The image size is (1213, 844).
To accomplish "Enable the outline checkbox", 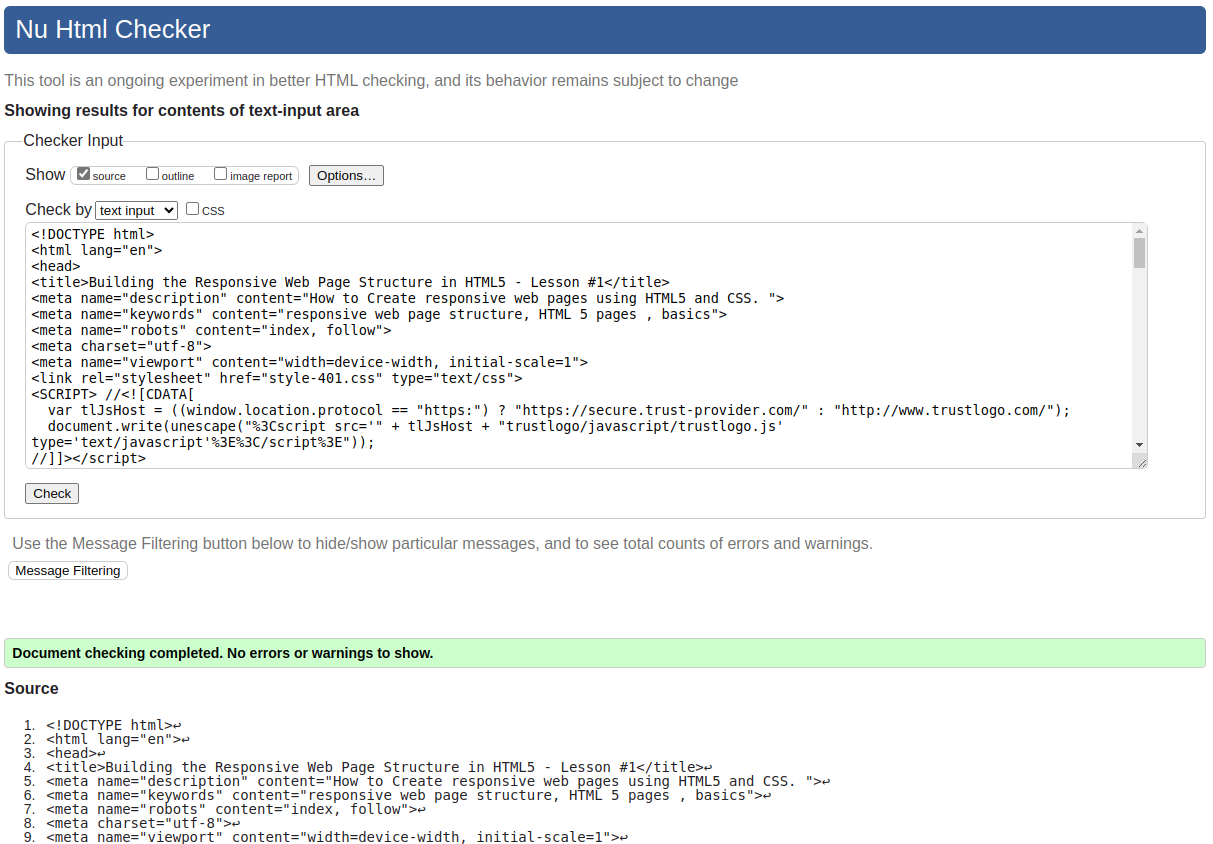I will (153, 174).
